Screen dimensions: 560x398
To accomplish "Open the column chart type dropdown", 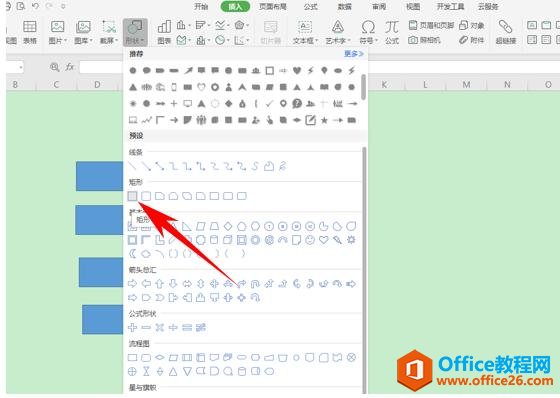I will click(x=184, y=25).
